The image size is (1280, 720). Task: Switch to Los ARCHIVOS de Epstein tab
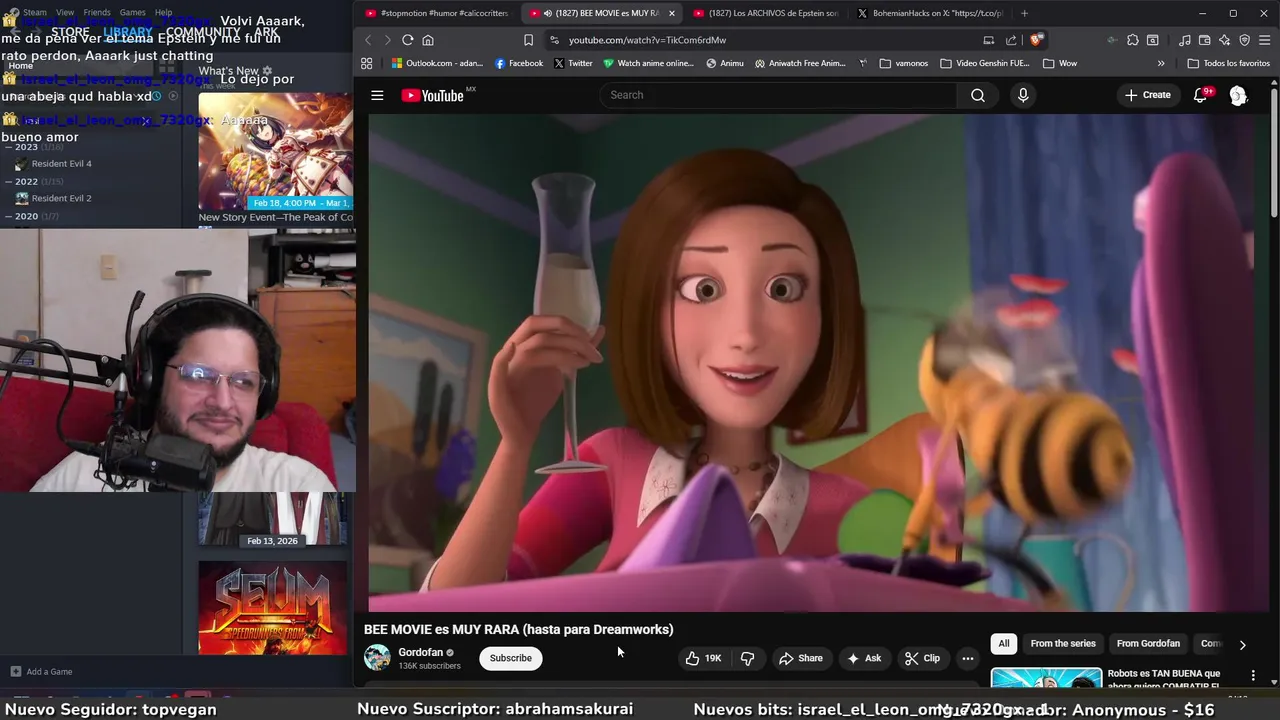tap(765, 13)
